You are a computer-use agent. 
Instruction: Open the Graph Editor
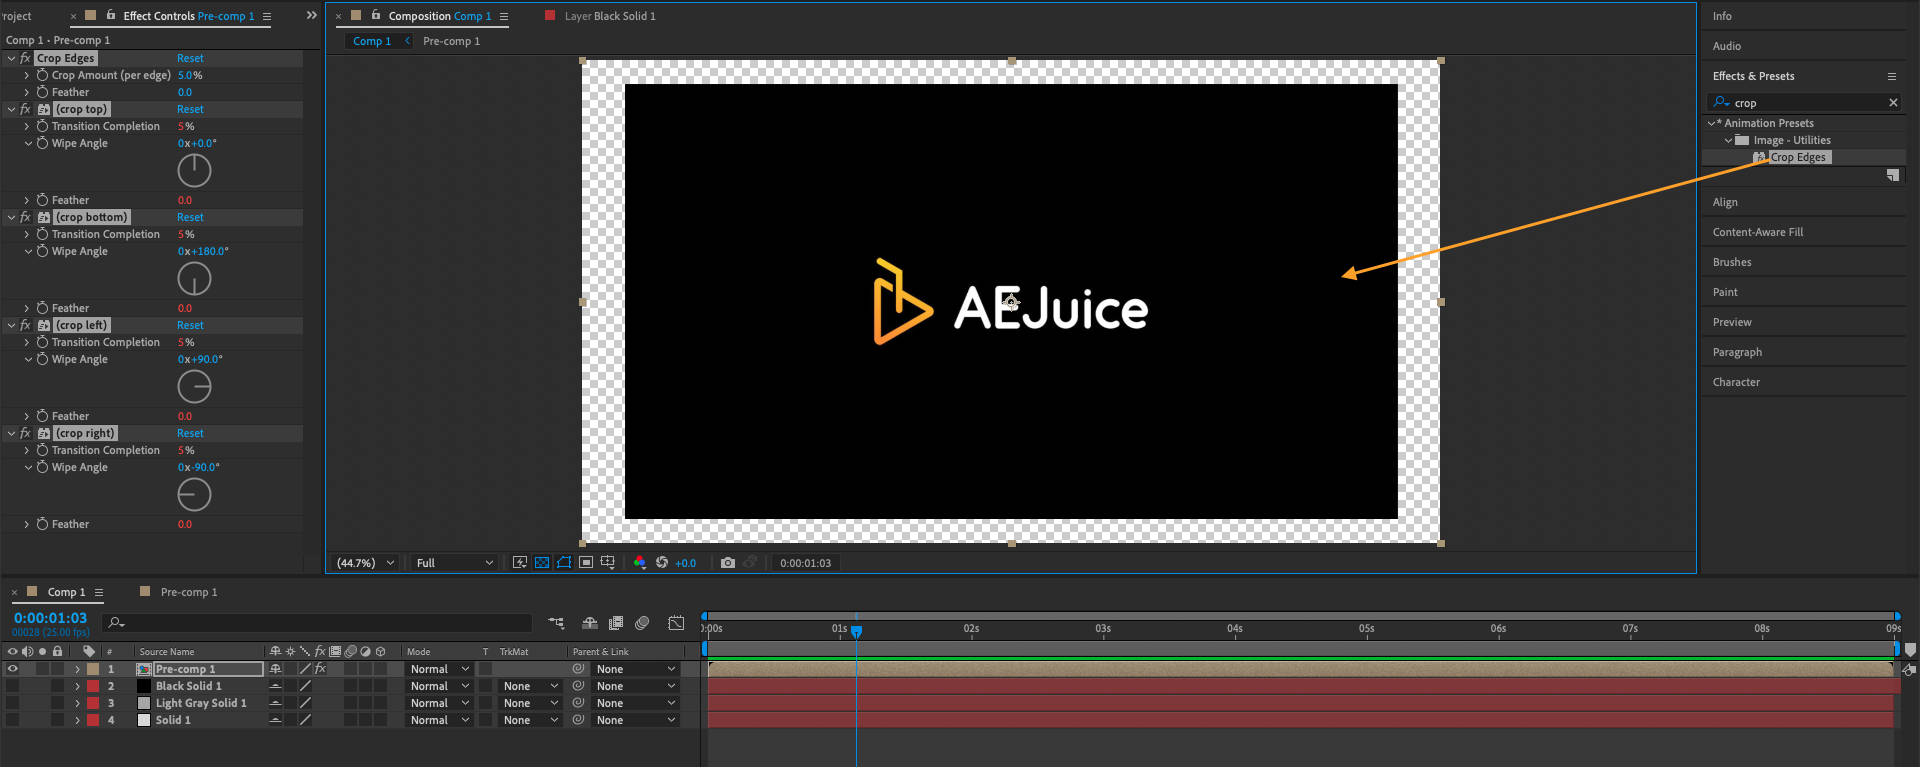tap(676, 623)
